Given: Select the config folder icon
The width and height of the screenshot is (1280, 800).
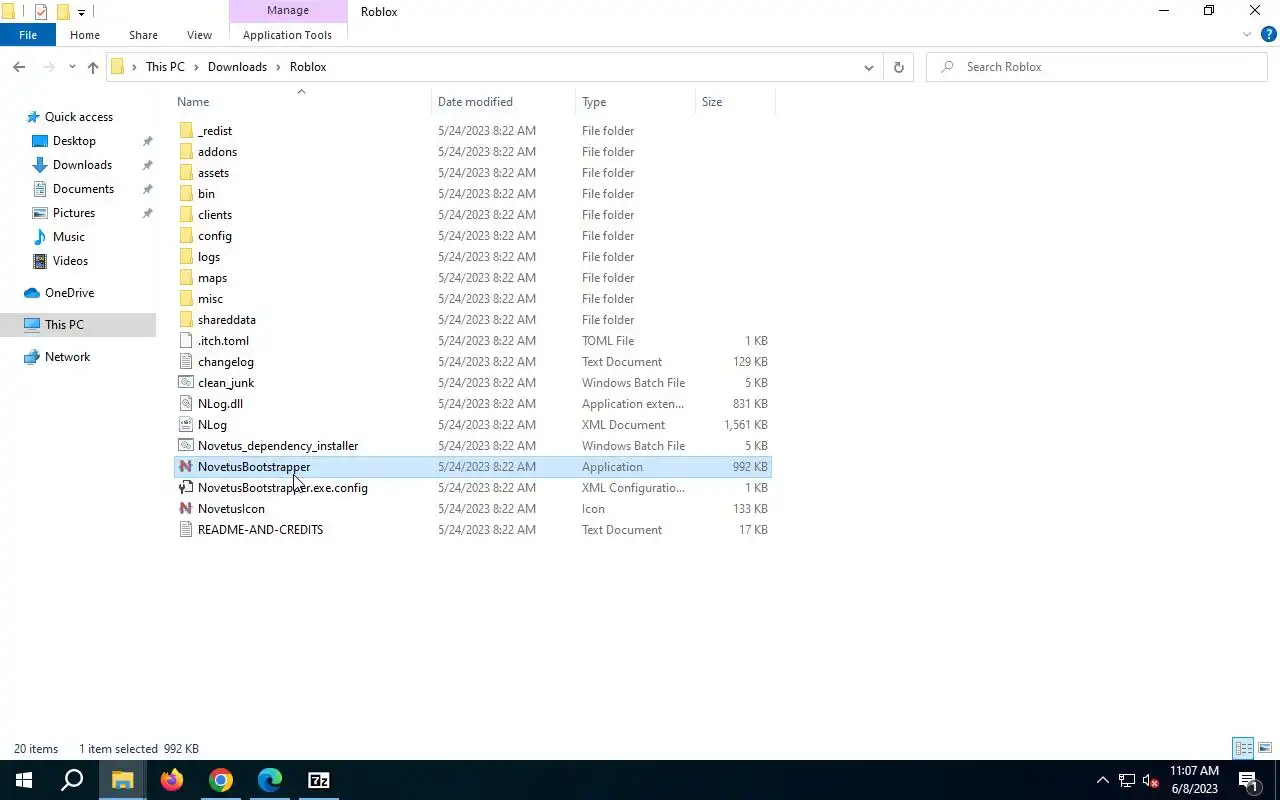Looking at the screenshot, I should coord(186,236).
